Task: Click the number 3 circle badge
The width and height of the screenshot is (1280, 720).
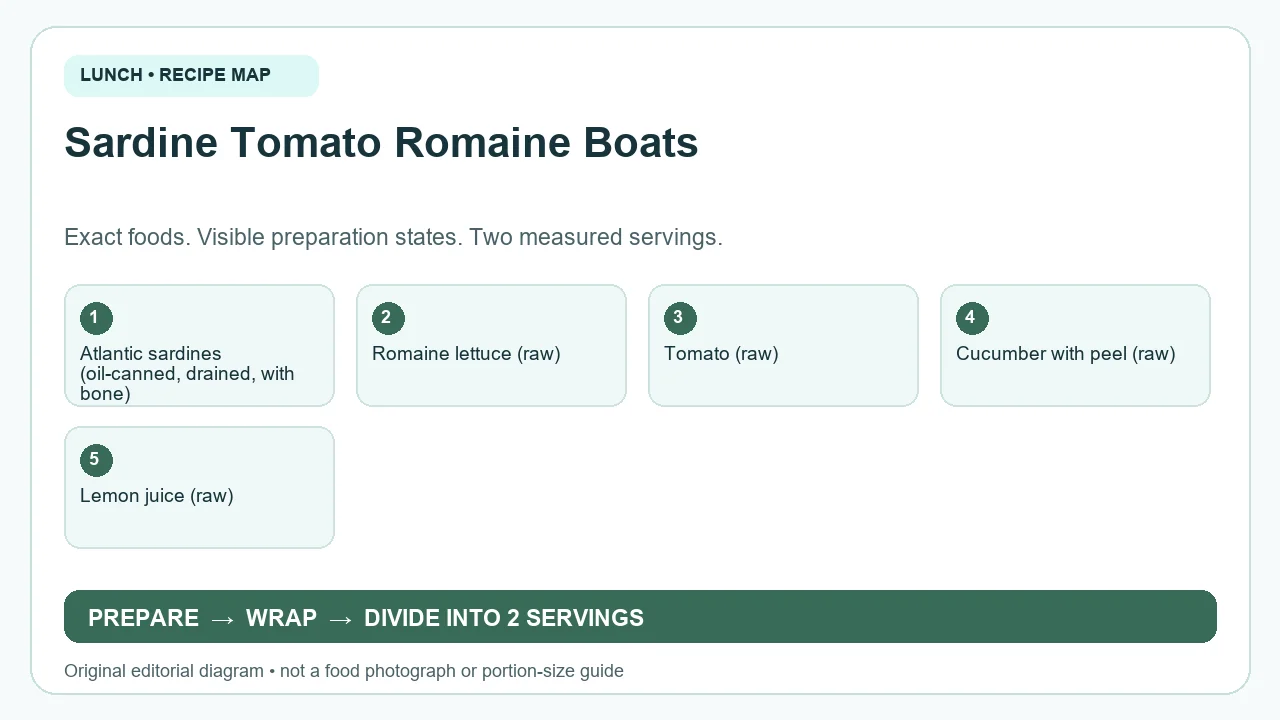Action: click(x=680, y=318)
